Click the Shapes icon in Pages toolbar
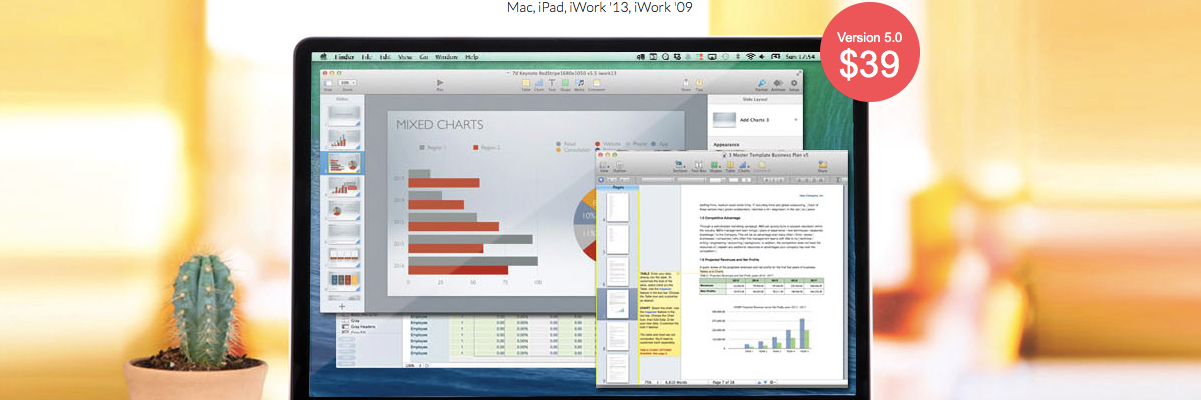 click(716, 167)
